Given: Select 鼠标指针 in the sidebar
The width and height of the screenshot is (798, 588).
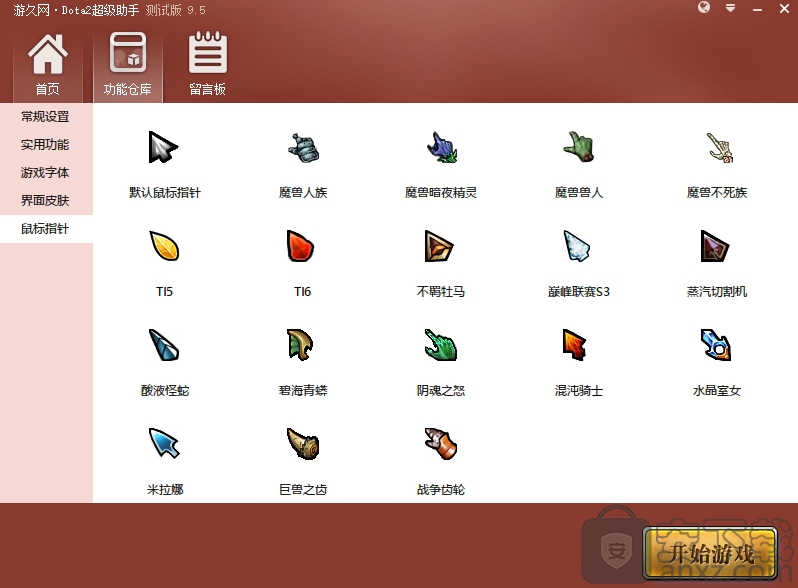Looking at the screenshot, I should pyautogui.click(x=46, y=229).
